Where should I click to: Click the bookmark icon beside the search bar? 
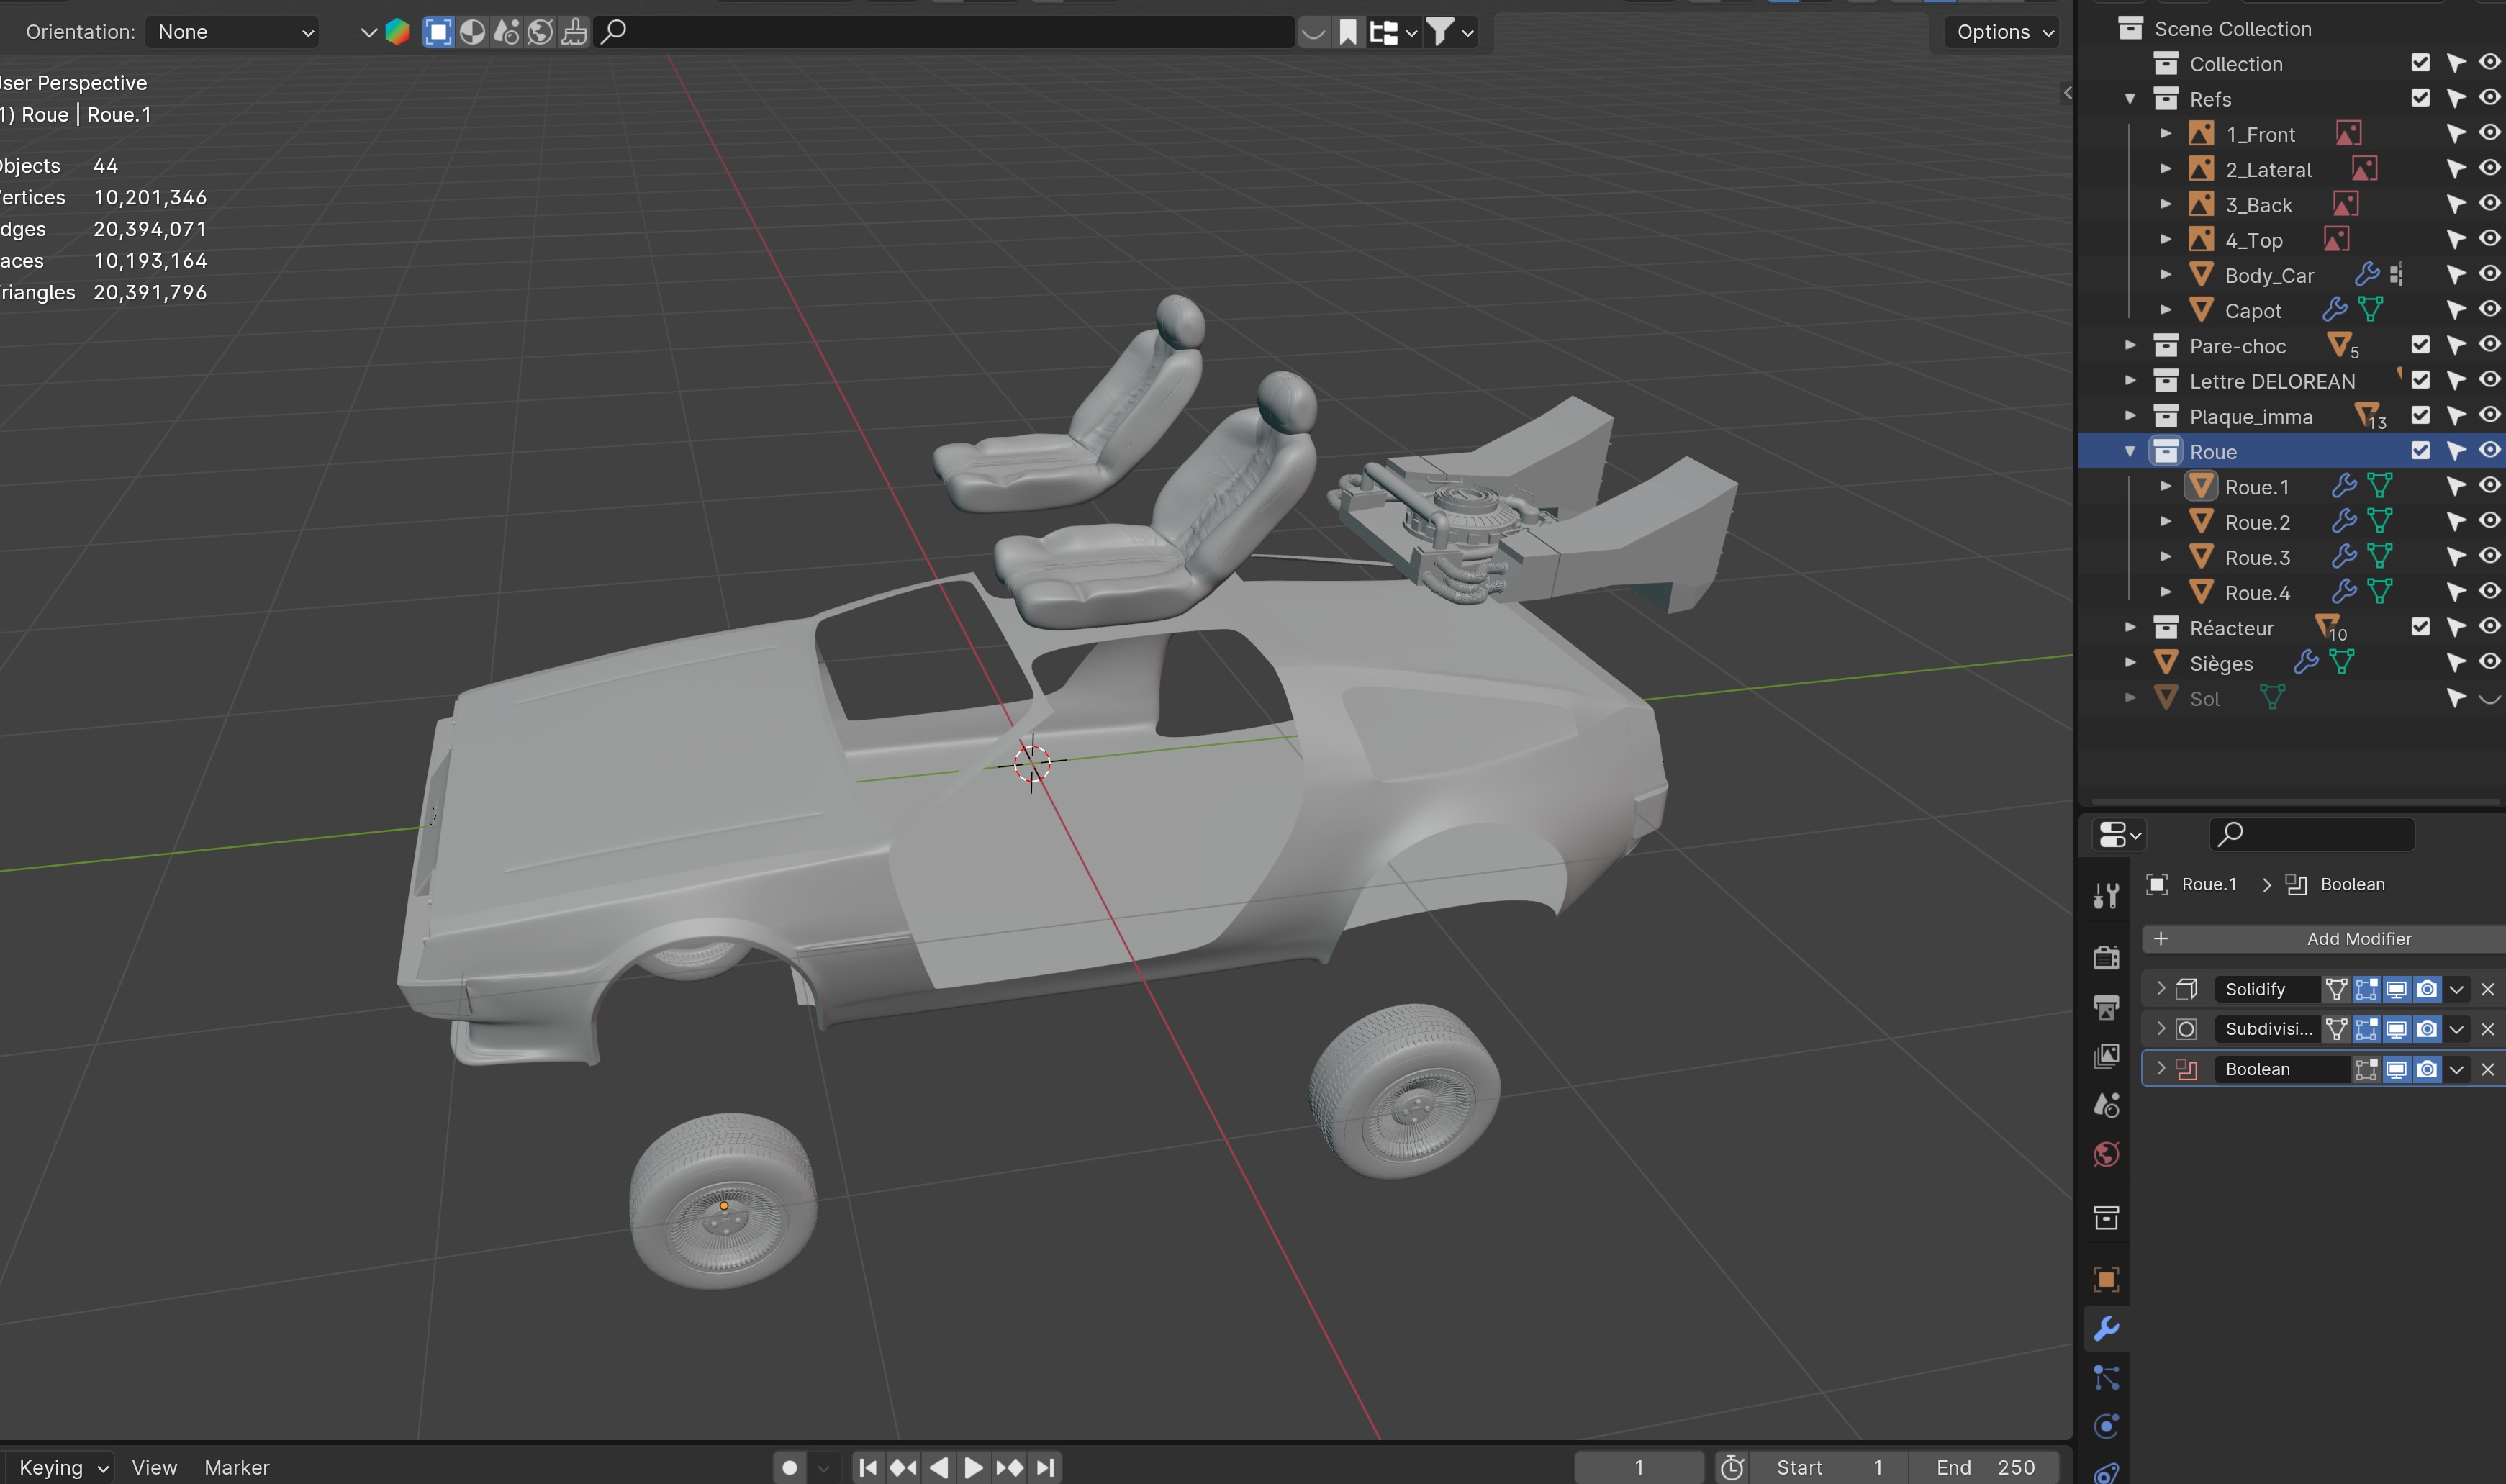(x=1348, y=32)
